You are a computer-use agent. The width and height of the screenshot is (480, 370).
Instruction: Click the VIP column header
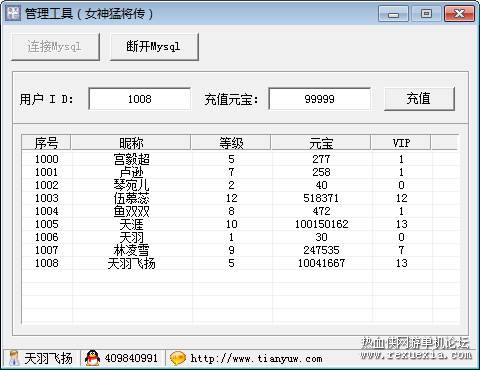pos(401,143)
